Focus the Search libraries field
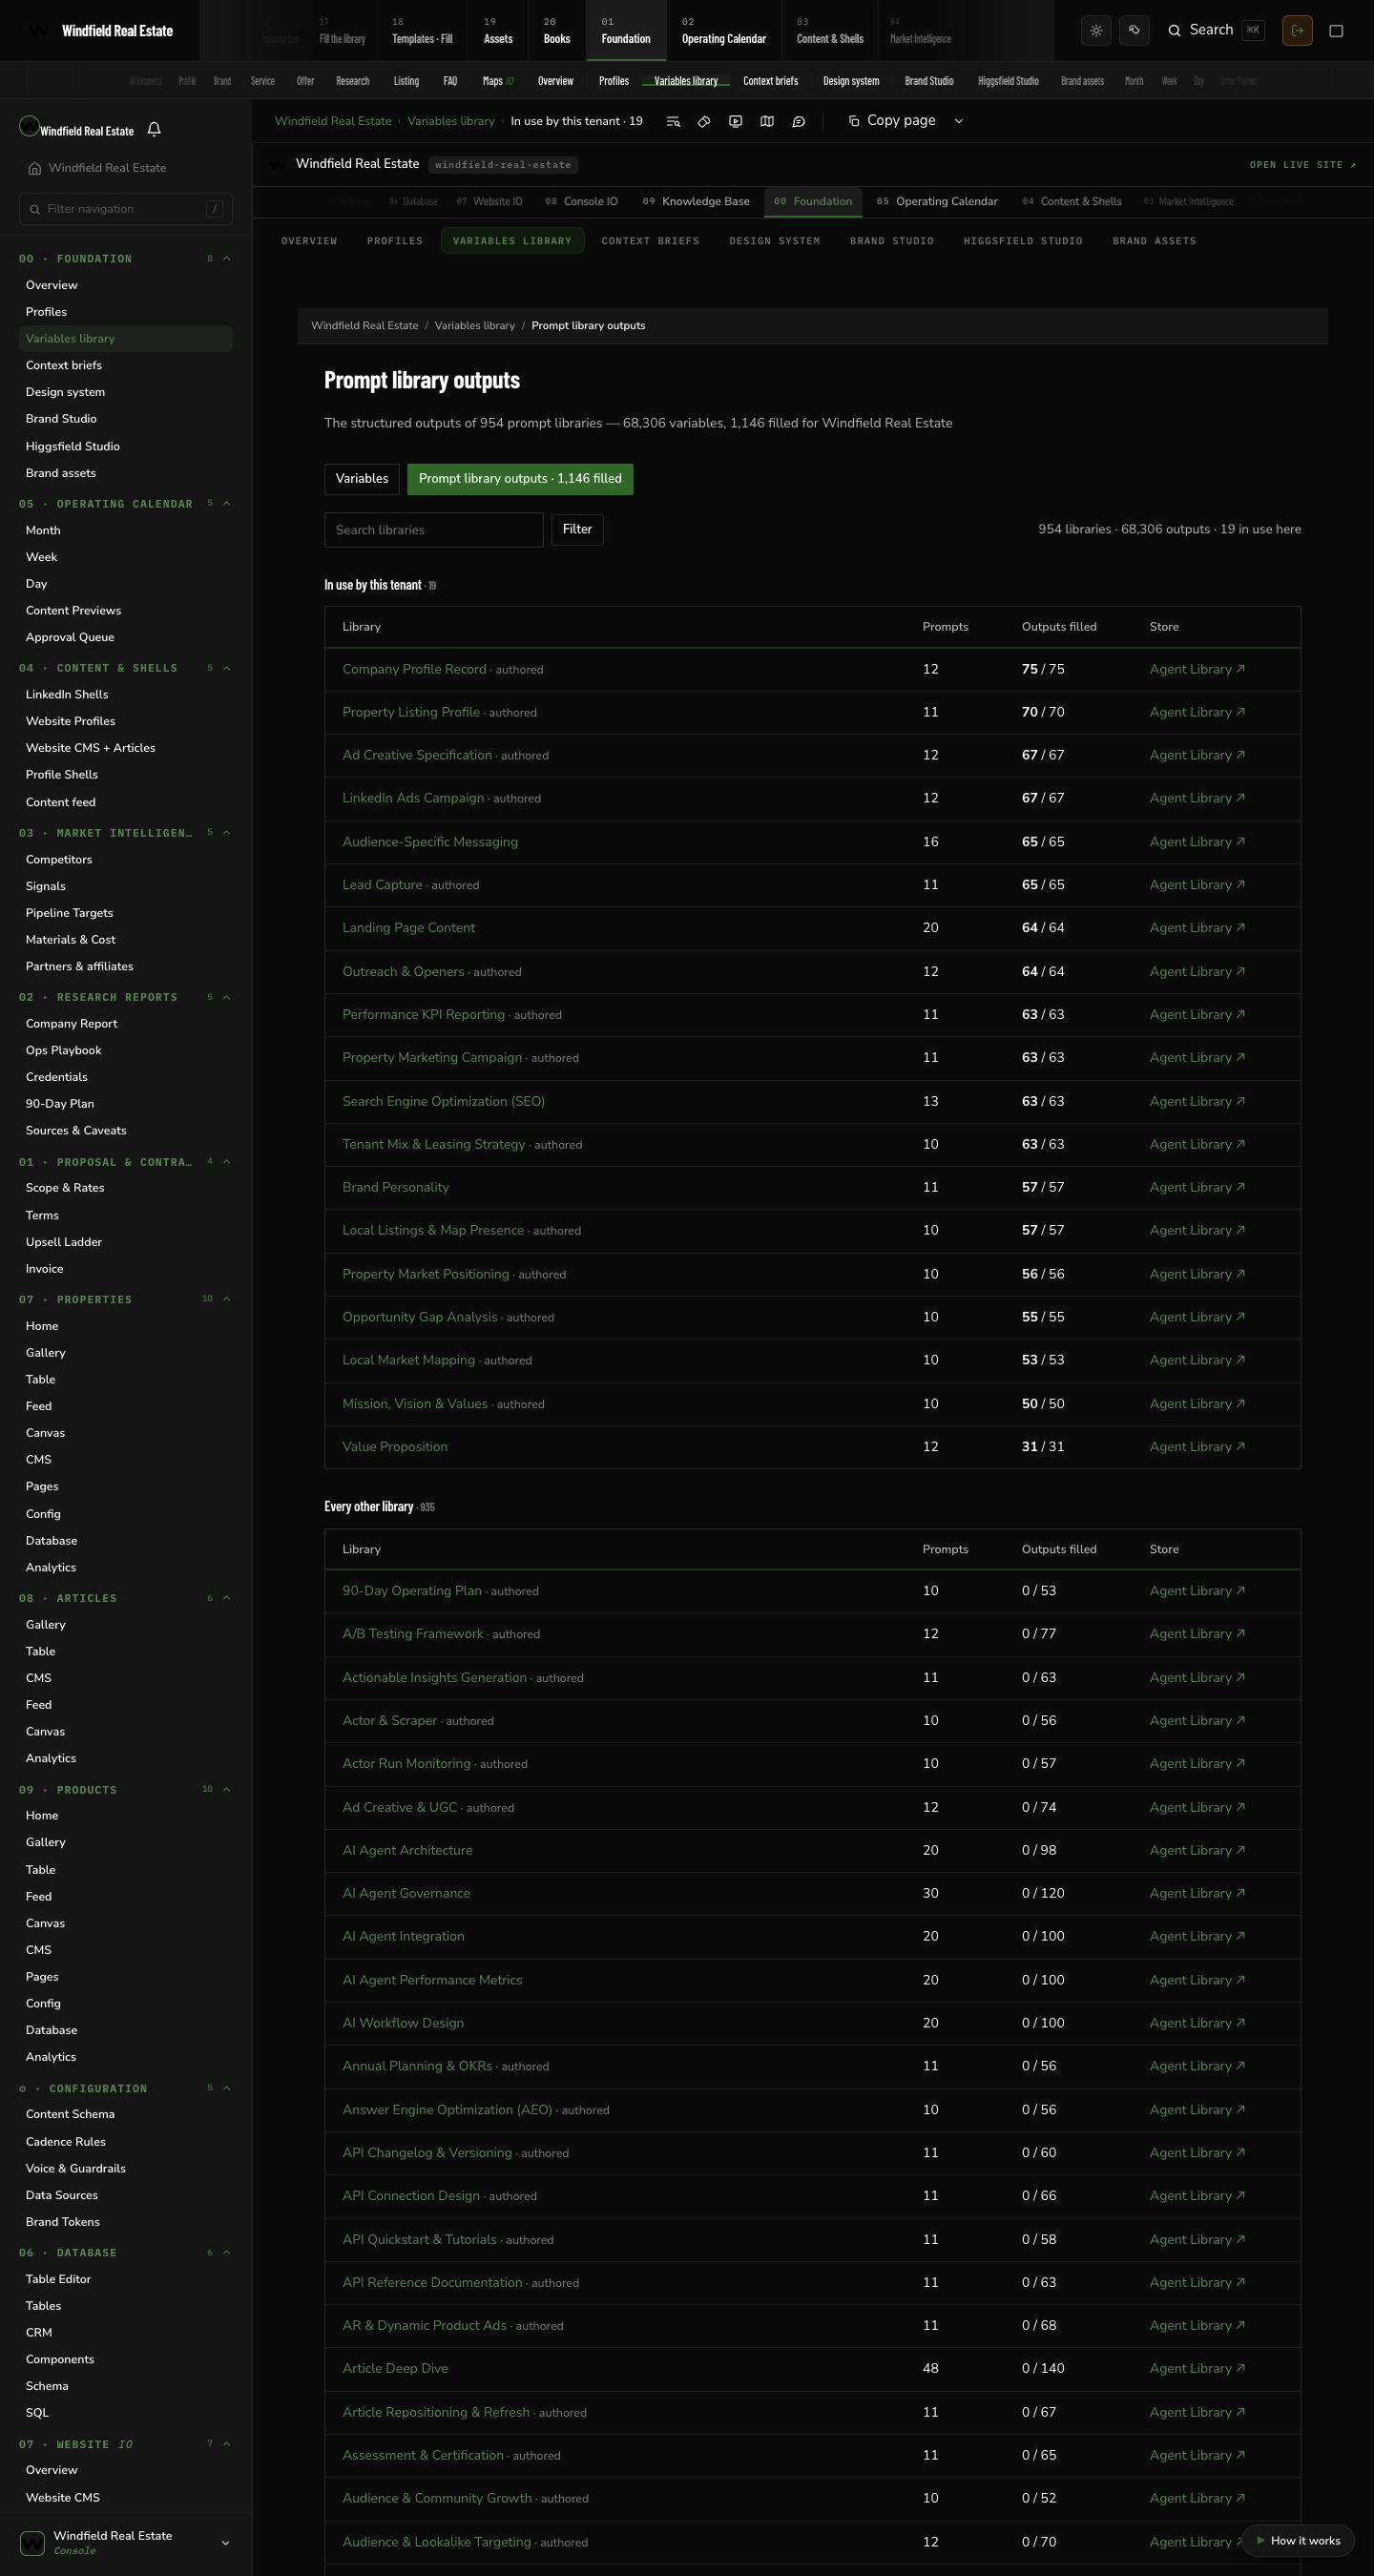The height and width of the screenshot is (2576, 1374). point(434,530)
